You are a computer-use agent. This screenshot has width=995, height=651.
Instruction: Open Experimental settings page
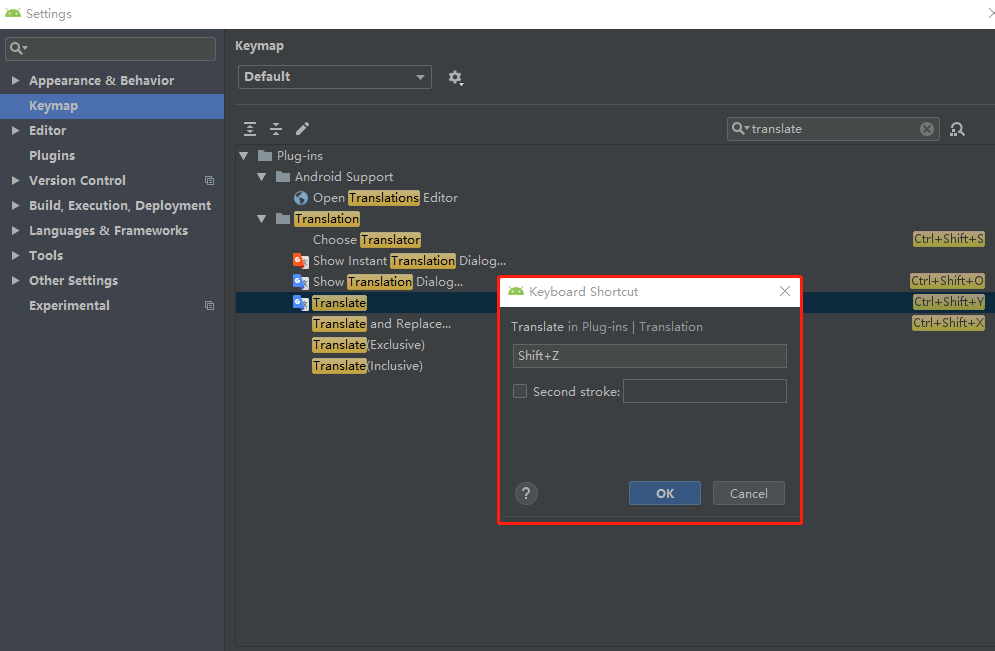click(69, 306)
